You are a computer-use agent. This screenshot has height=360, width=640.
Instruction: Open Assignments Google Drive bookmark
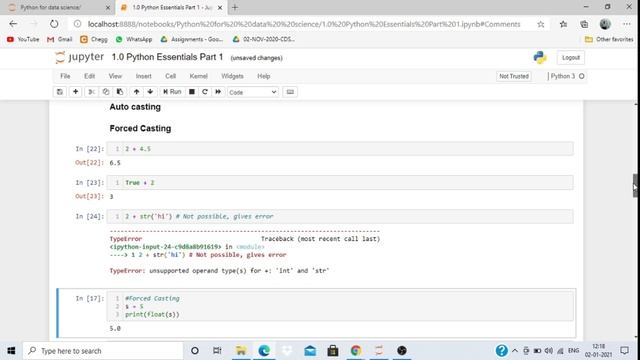point(191,39)
